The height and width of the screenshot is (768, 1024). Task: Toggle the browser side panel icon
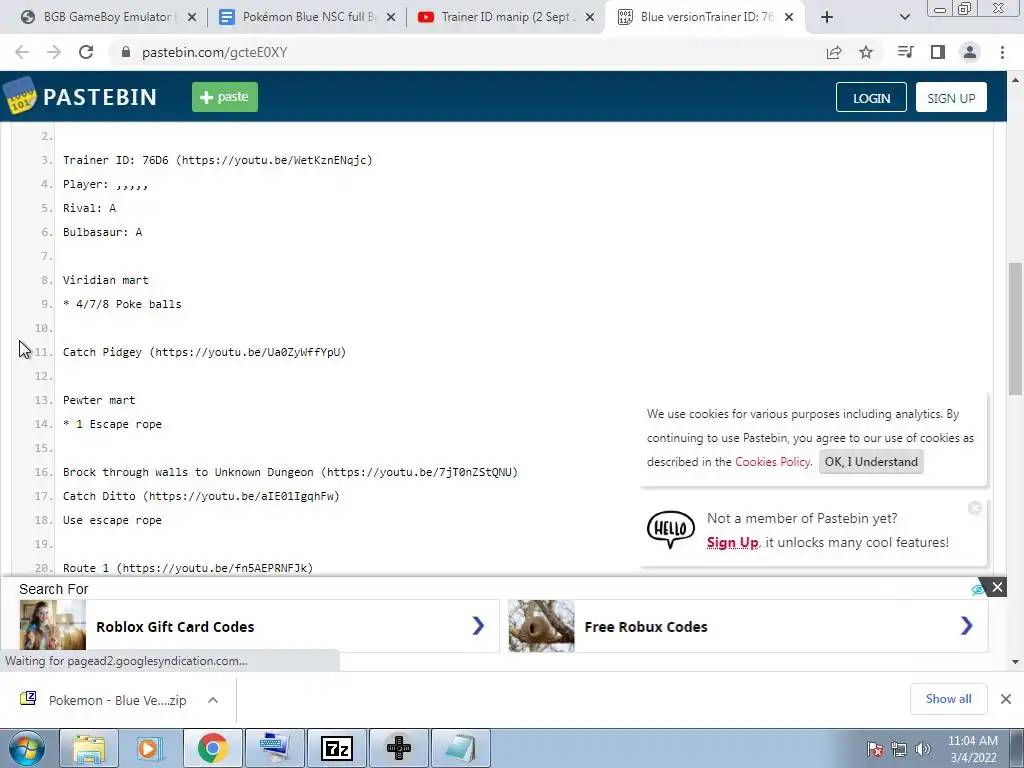938,52
